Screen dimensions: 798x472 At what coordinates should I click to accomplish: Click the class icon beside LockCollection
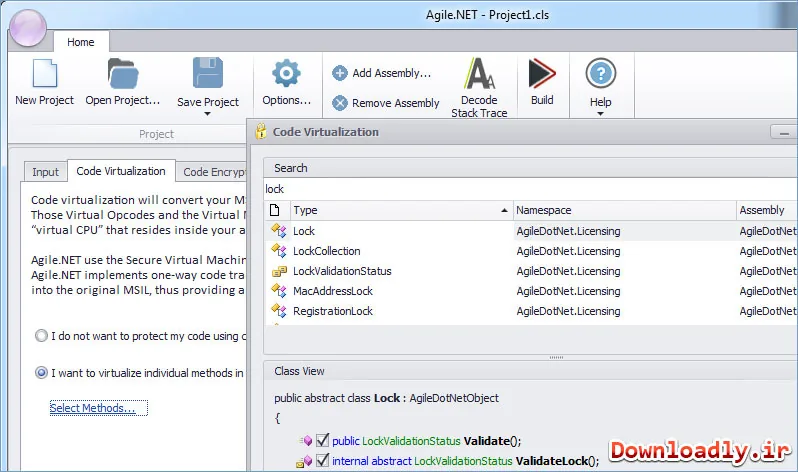[279, 251]
